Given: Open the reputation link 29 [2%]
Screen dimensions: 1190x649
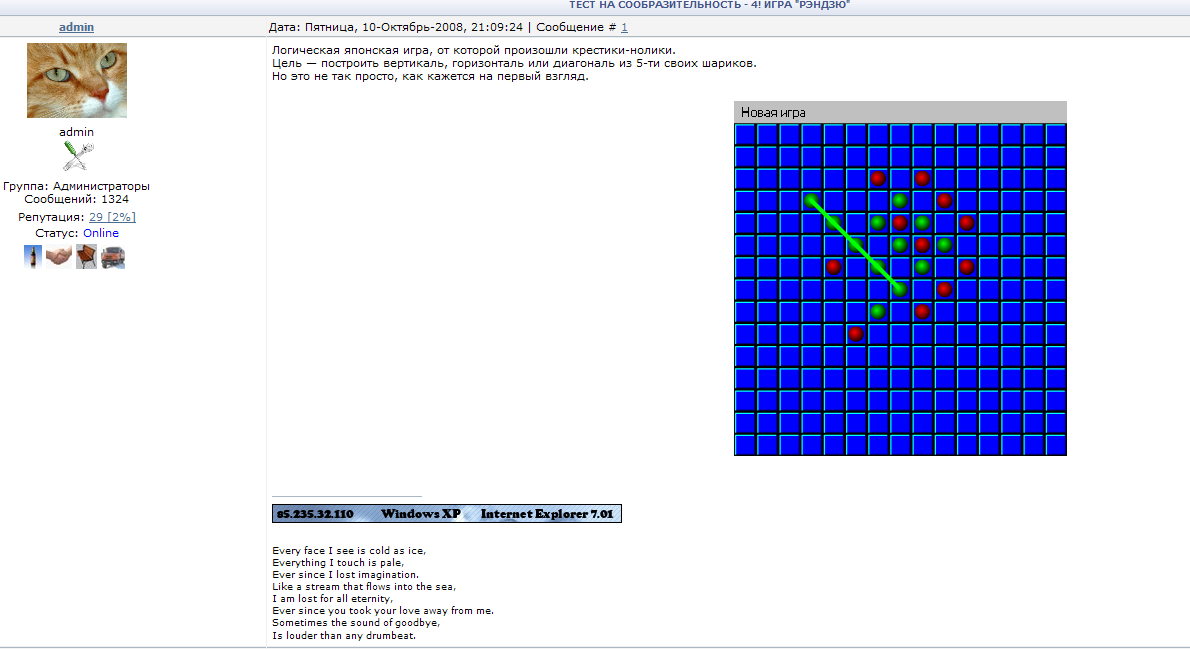Looking at the screenshot, I should 112,217.
